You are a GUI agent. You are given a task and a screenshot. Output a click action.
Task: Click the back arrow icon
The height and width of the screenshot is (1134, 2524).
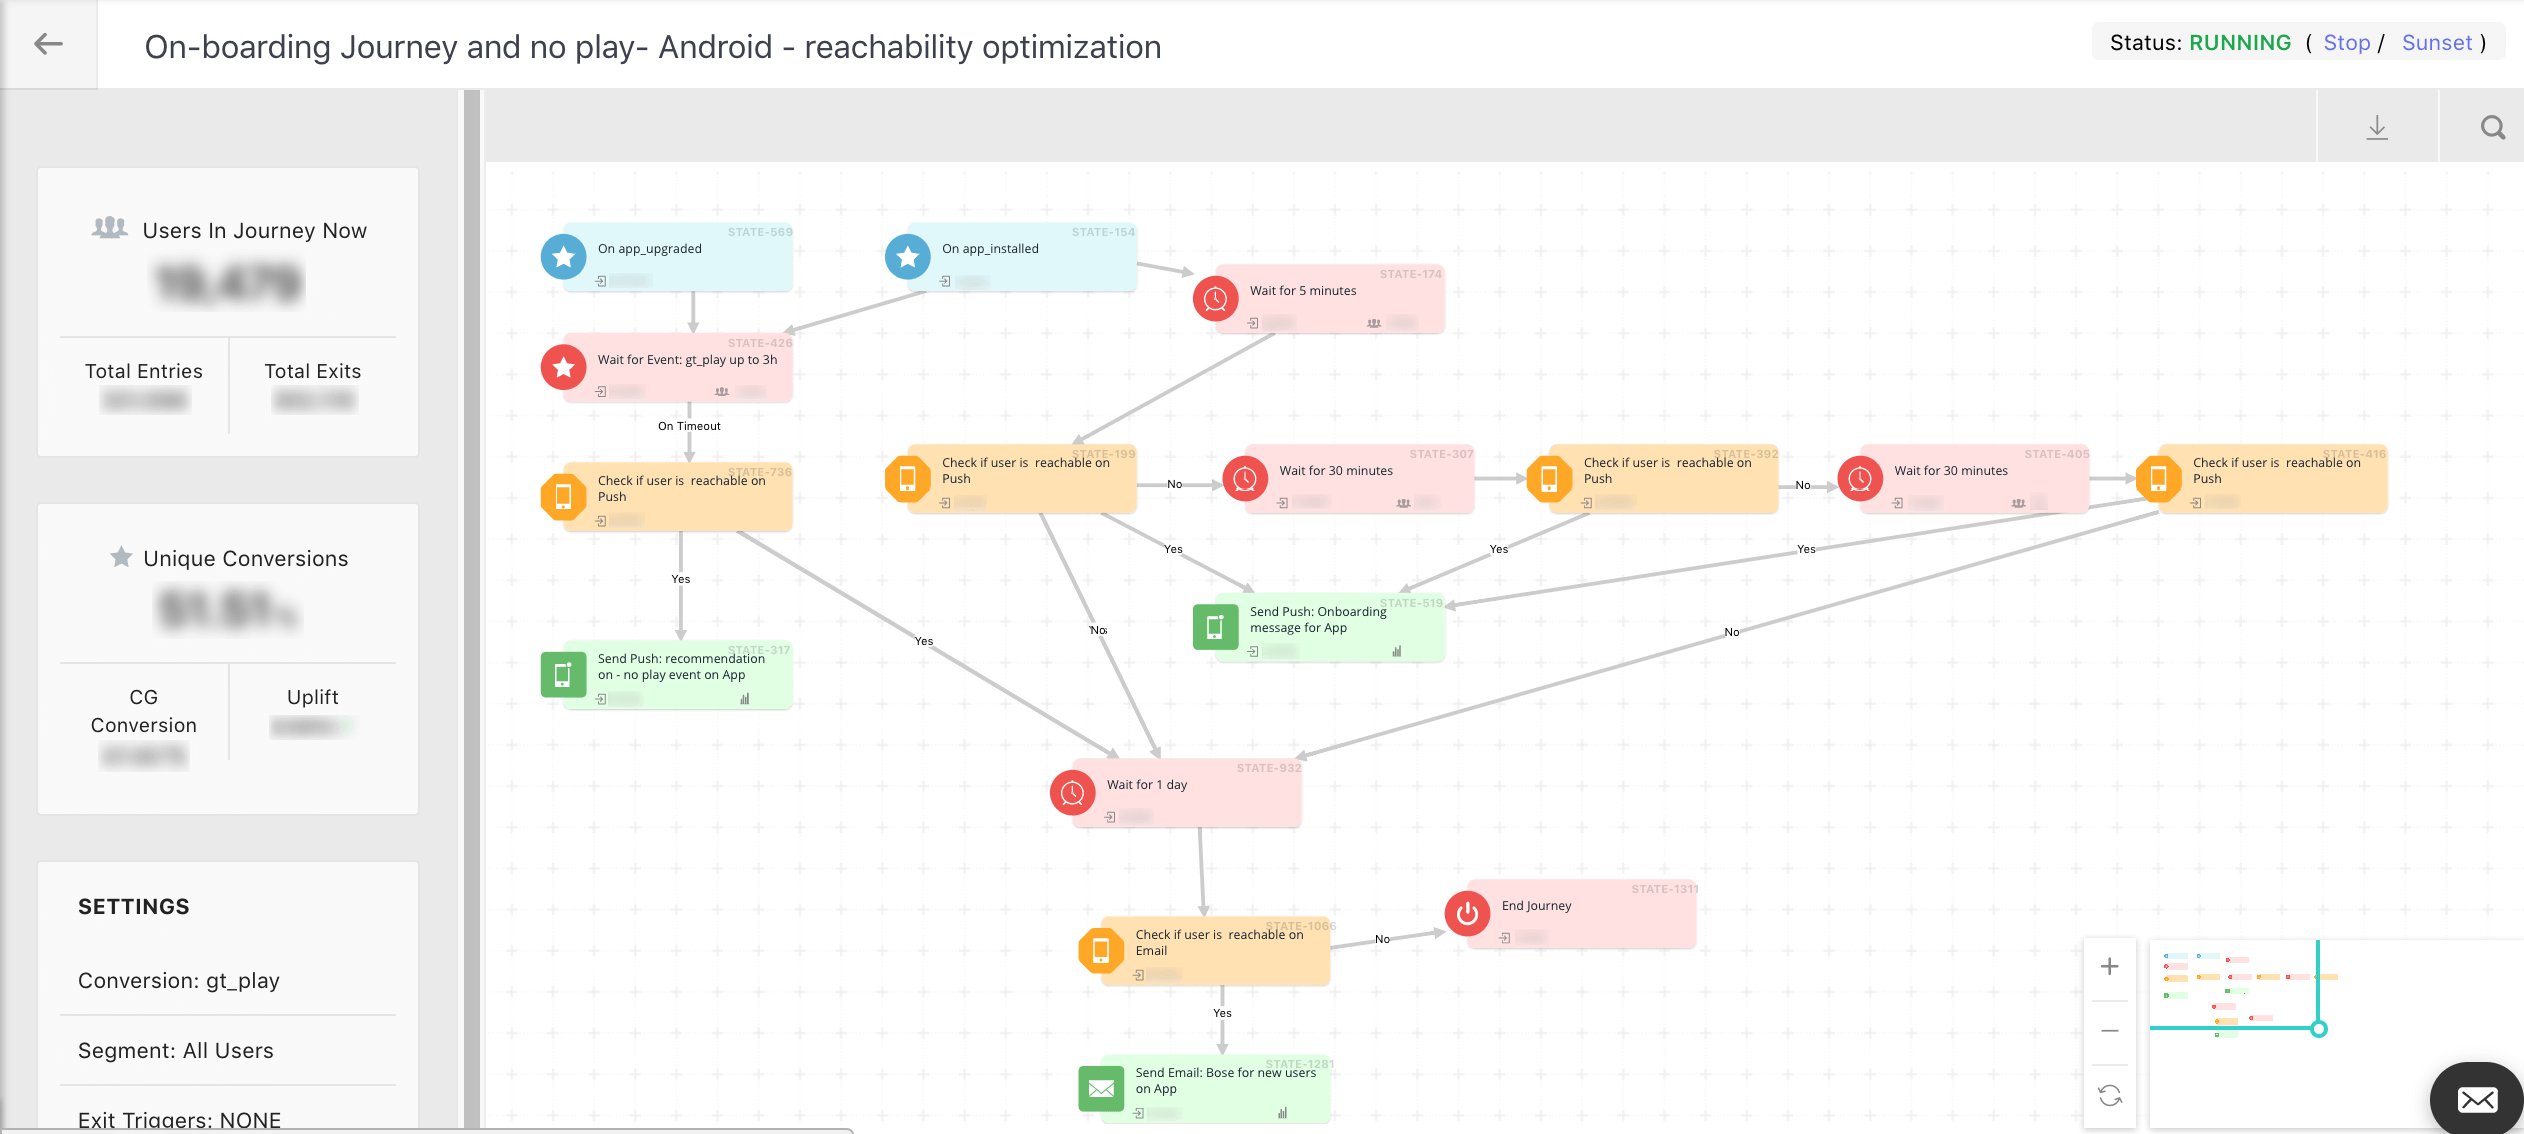[x=48, y=44]
